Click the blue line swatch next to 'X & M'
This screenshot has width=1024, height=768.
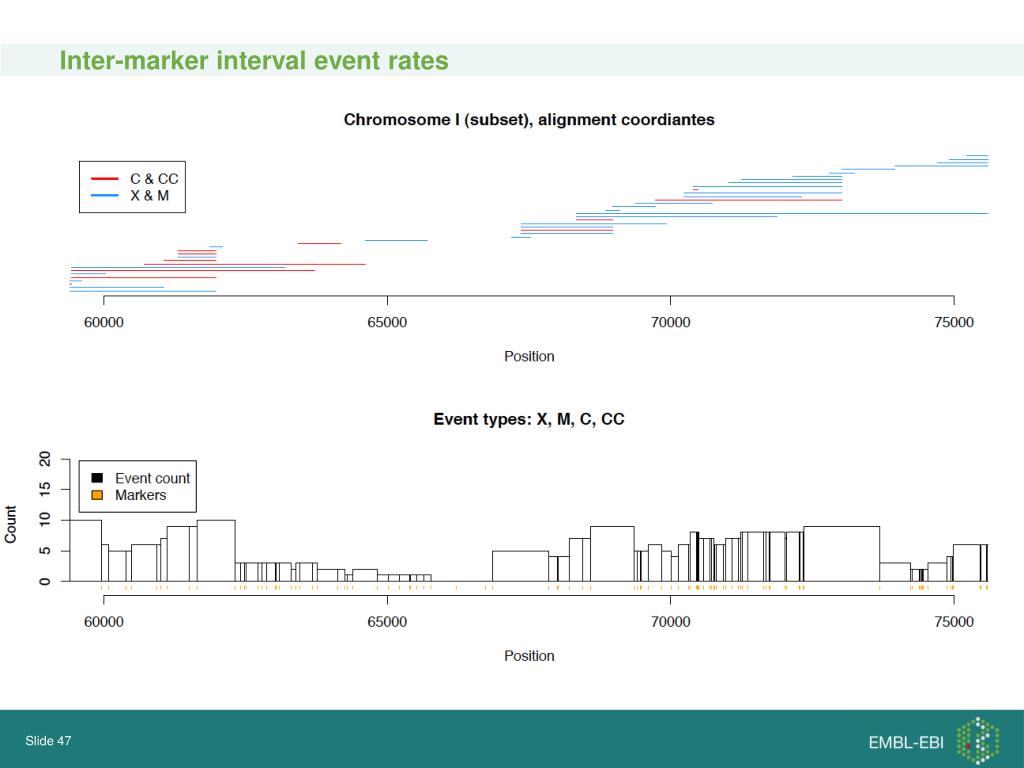click(x=104, y=195)
